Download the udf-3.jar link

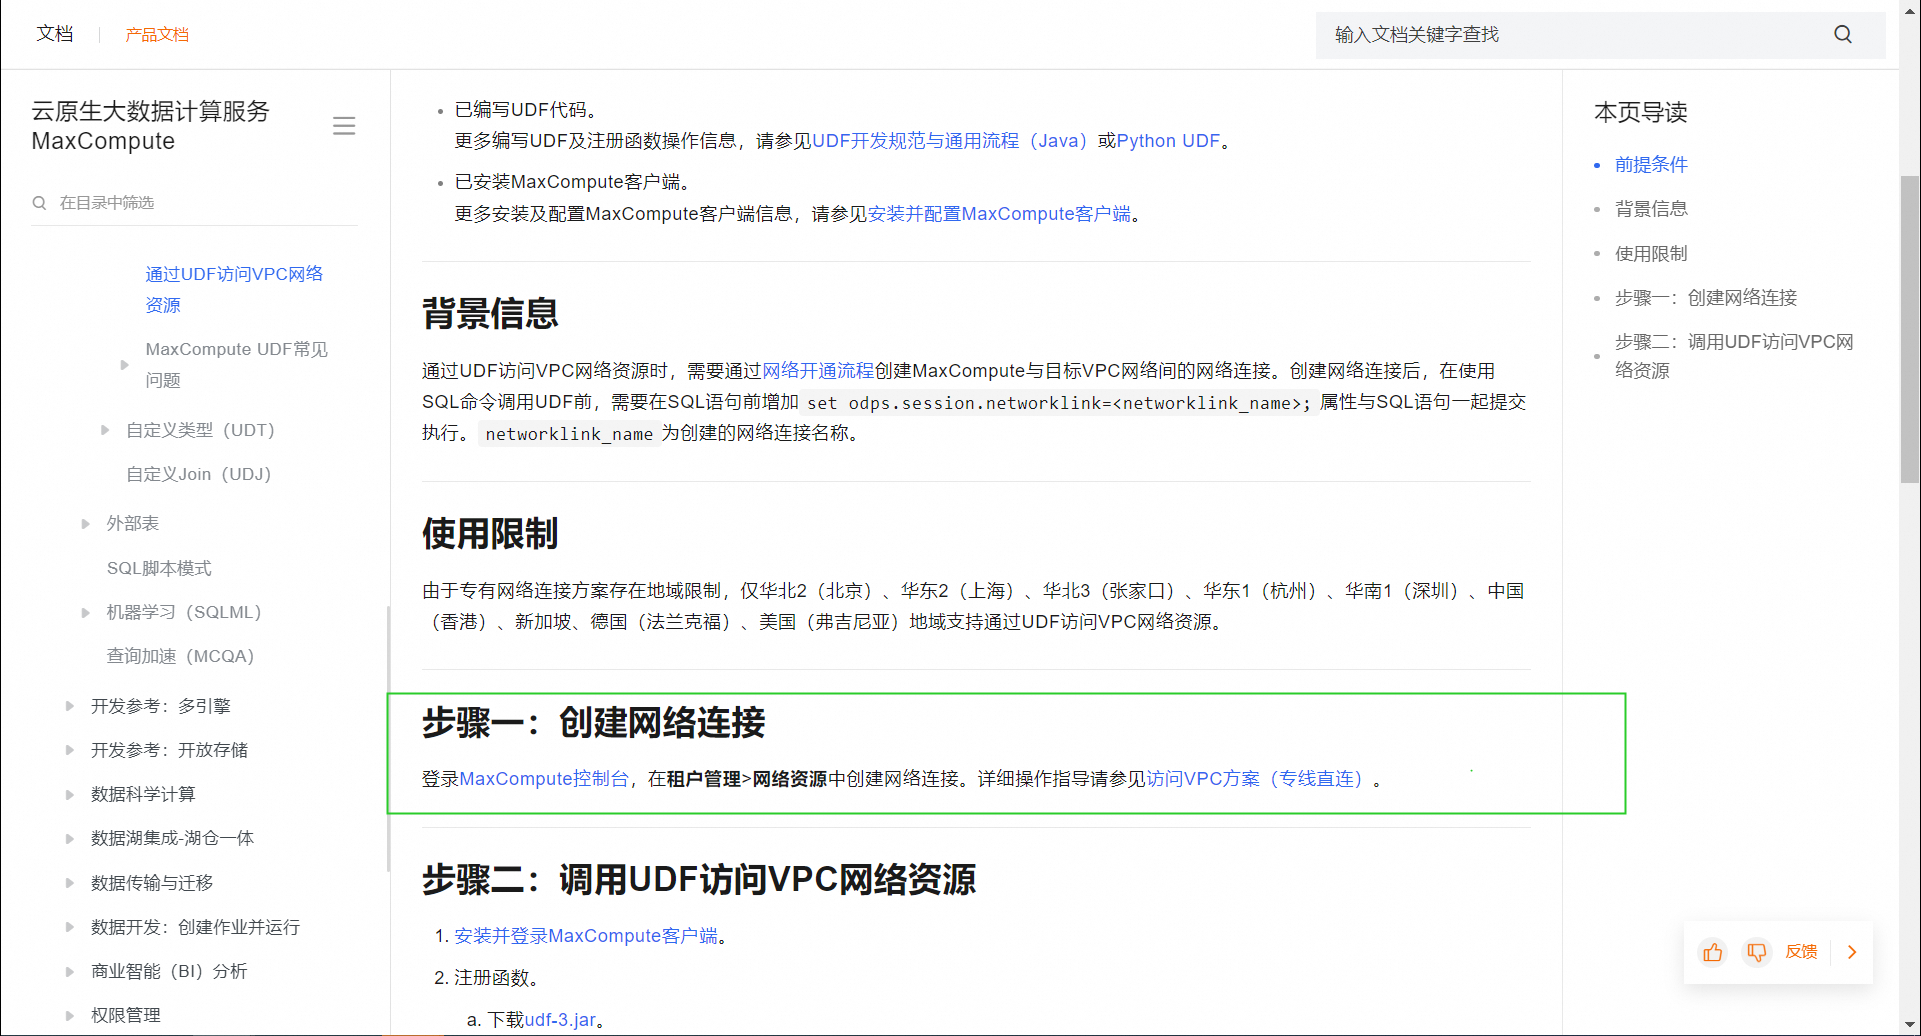[x=560, y=1020]
